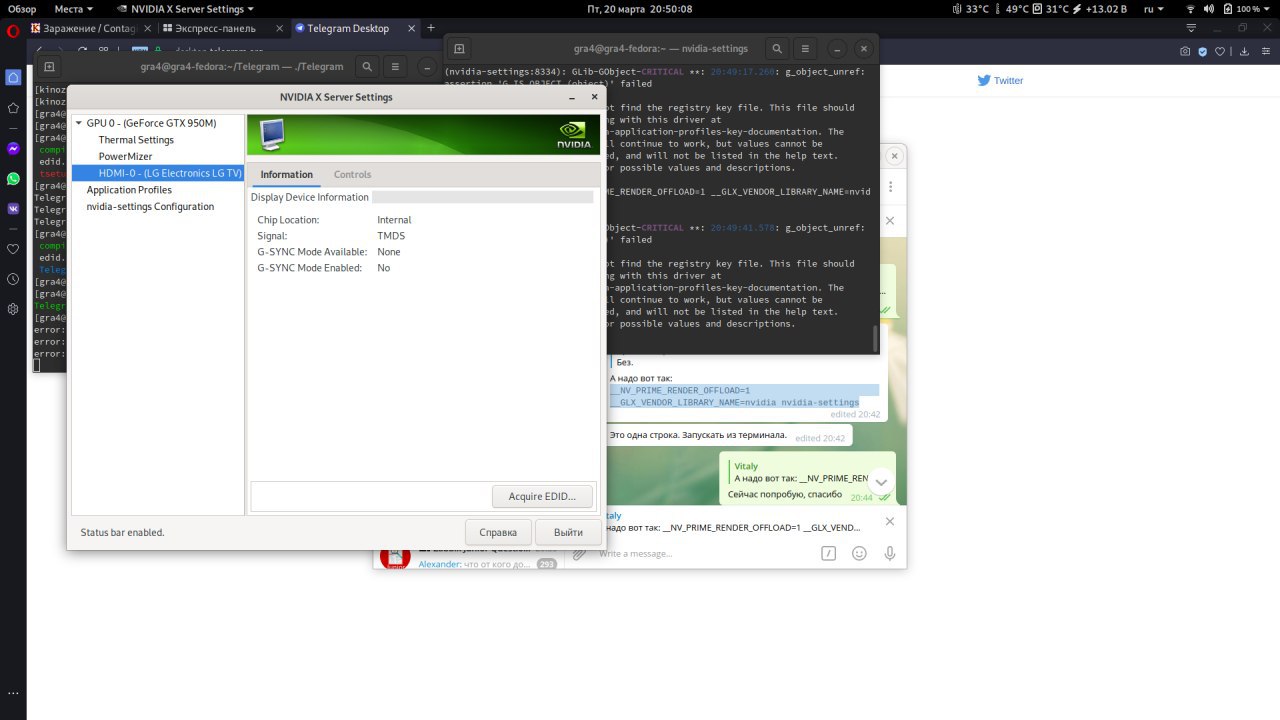Open NVIDIA X Server Settings app menu
This screenshot has width=1280, height=720.
pos(188,8)
